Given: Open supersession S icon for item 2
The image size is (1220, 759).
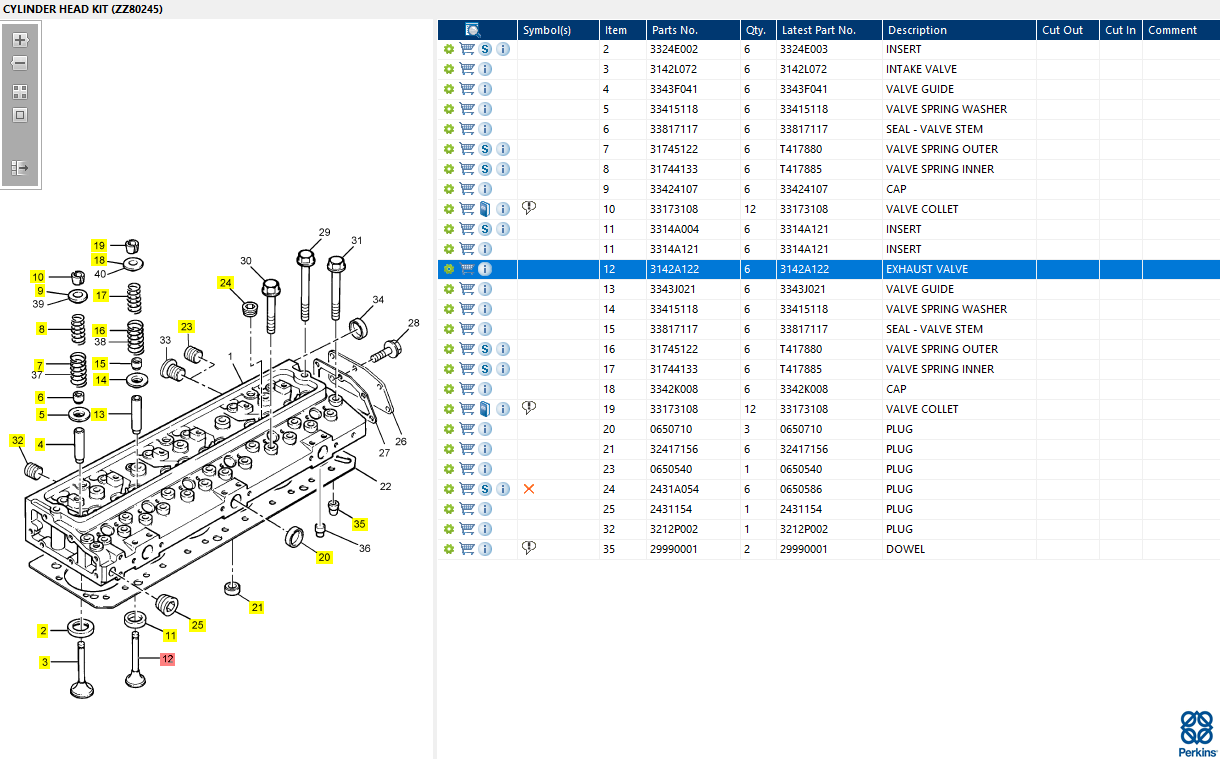Looking at the screenshot, I should click(x=485, y=49).
